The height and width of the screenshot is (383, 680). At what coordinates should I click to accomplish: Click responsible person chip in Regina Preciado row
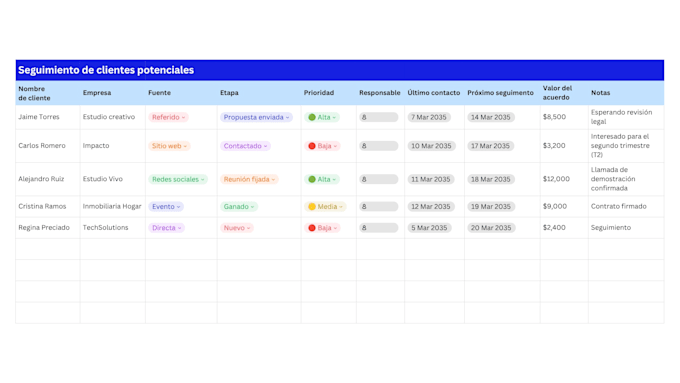[x=379, y=228]
